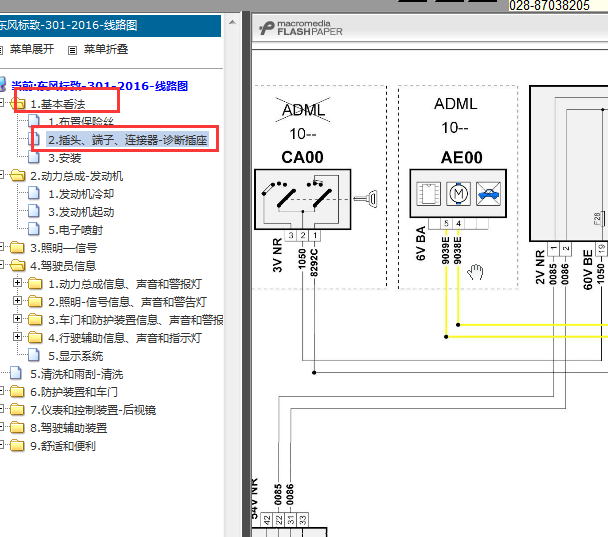Click folder icon of 4.行驶辅助信息、声音和指示灯
608x537 pixels.
[35, 337]
